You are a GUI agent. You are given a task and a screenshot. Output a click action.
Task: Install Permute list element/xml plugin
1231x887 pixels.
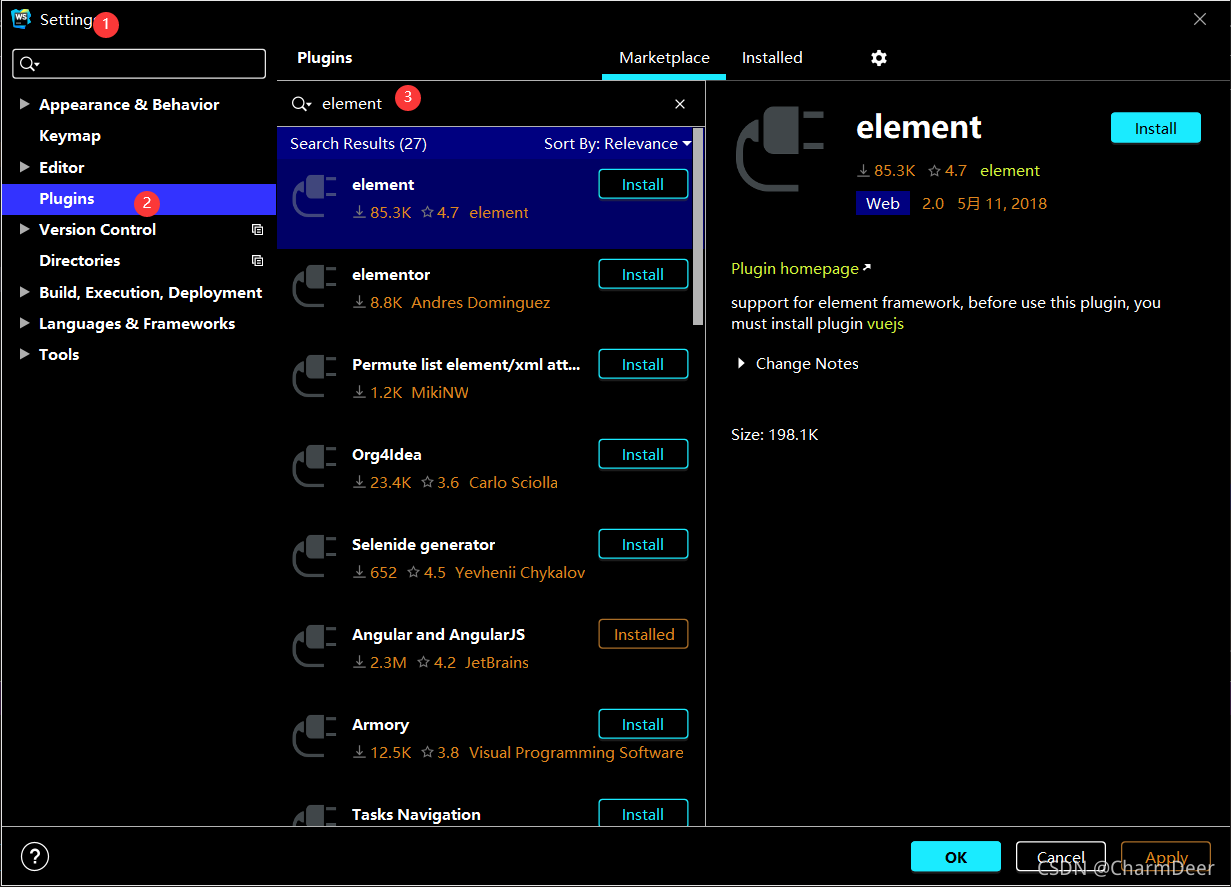click(643, 364)
